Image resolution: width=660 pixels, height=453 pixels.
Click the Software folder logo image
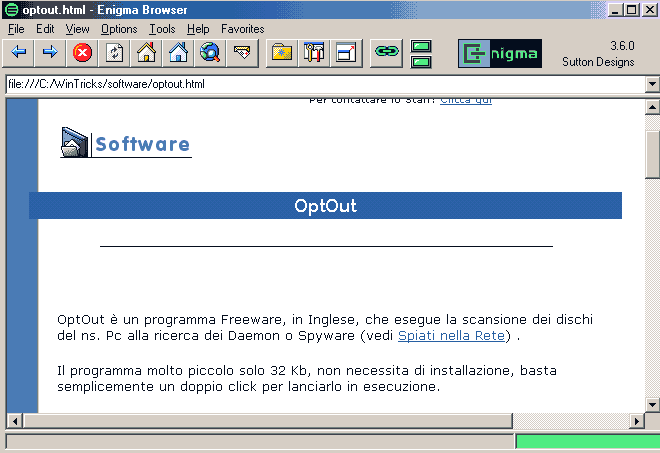click(126, 143)
